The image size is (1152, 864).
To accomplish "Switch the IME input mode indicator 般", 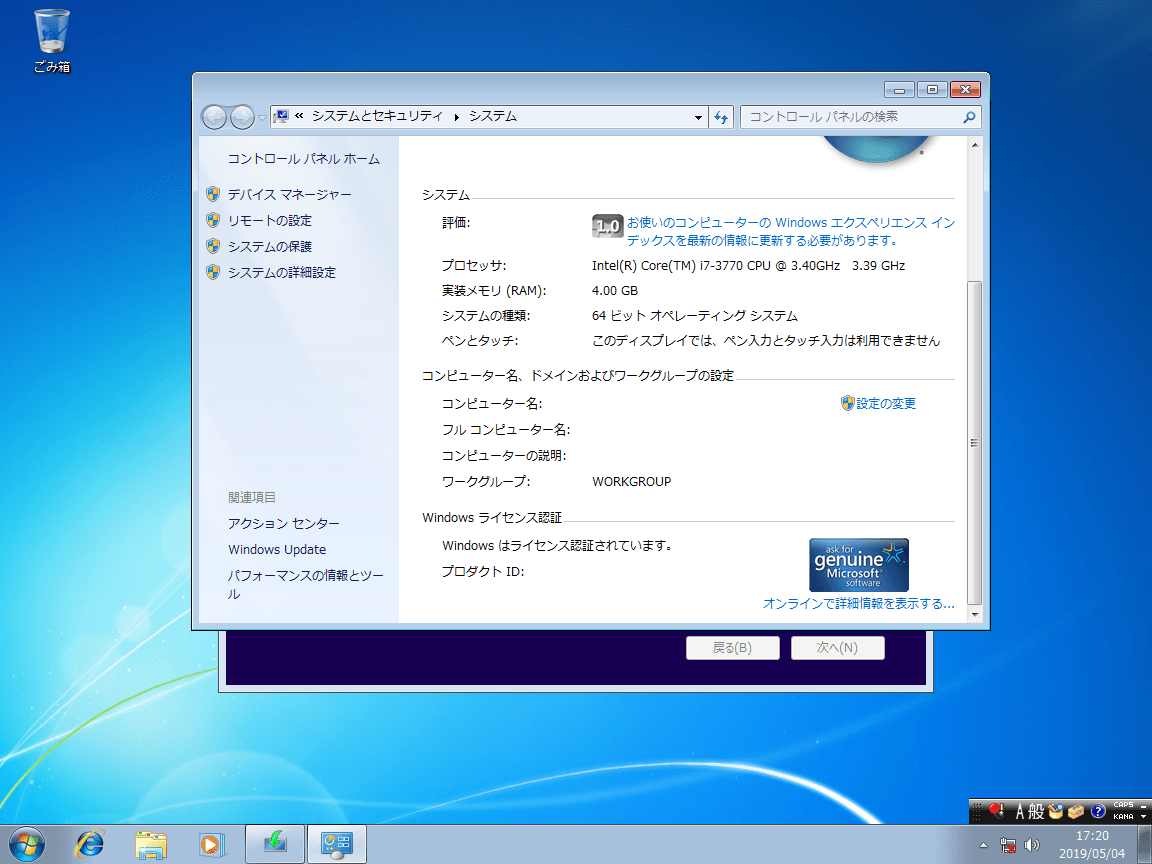I will click(1038, 810).
